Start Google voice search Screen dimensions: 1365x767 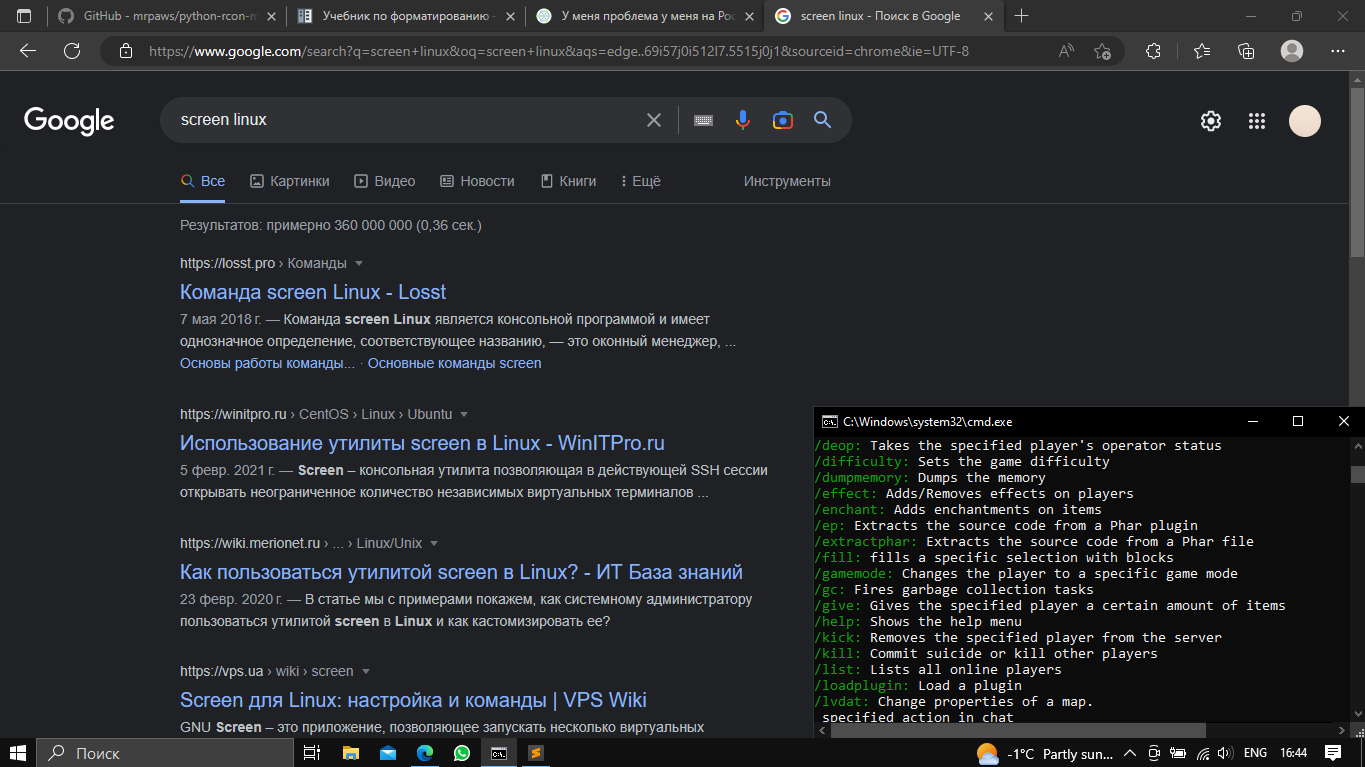pyautogui.click(x=742, y=120)
